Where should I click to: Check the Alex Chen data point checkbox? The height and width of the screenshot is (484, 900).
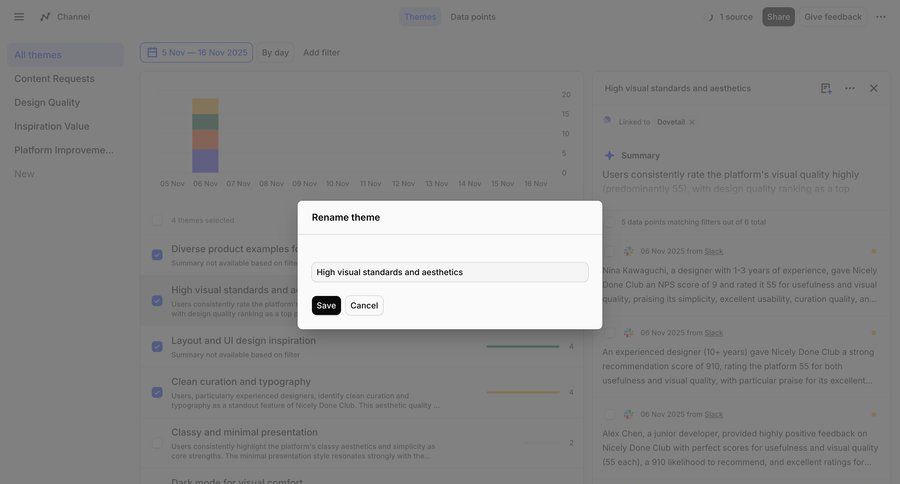click(x=610, y=415)
